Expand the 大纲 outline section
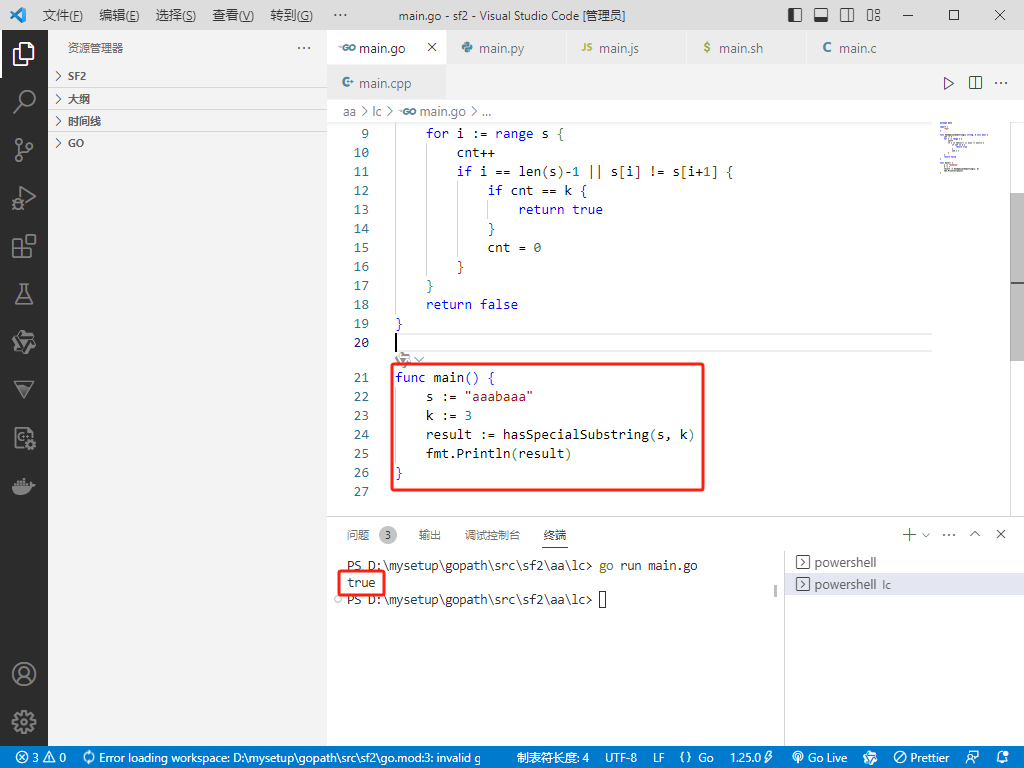Image resolution: width=1024 pixels, height=768 pixels. (x=187, y=99)
